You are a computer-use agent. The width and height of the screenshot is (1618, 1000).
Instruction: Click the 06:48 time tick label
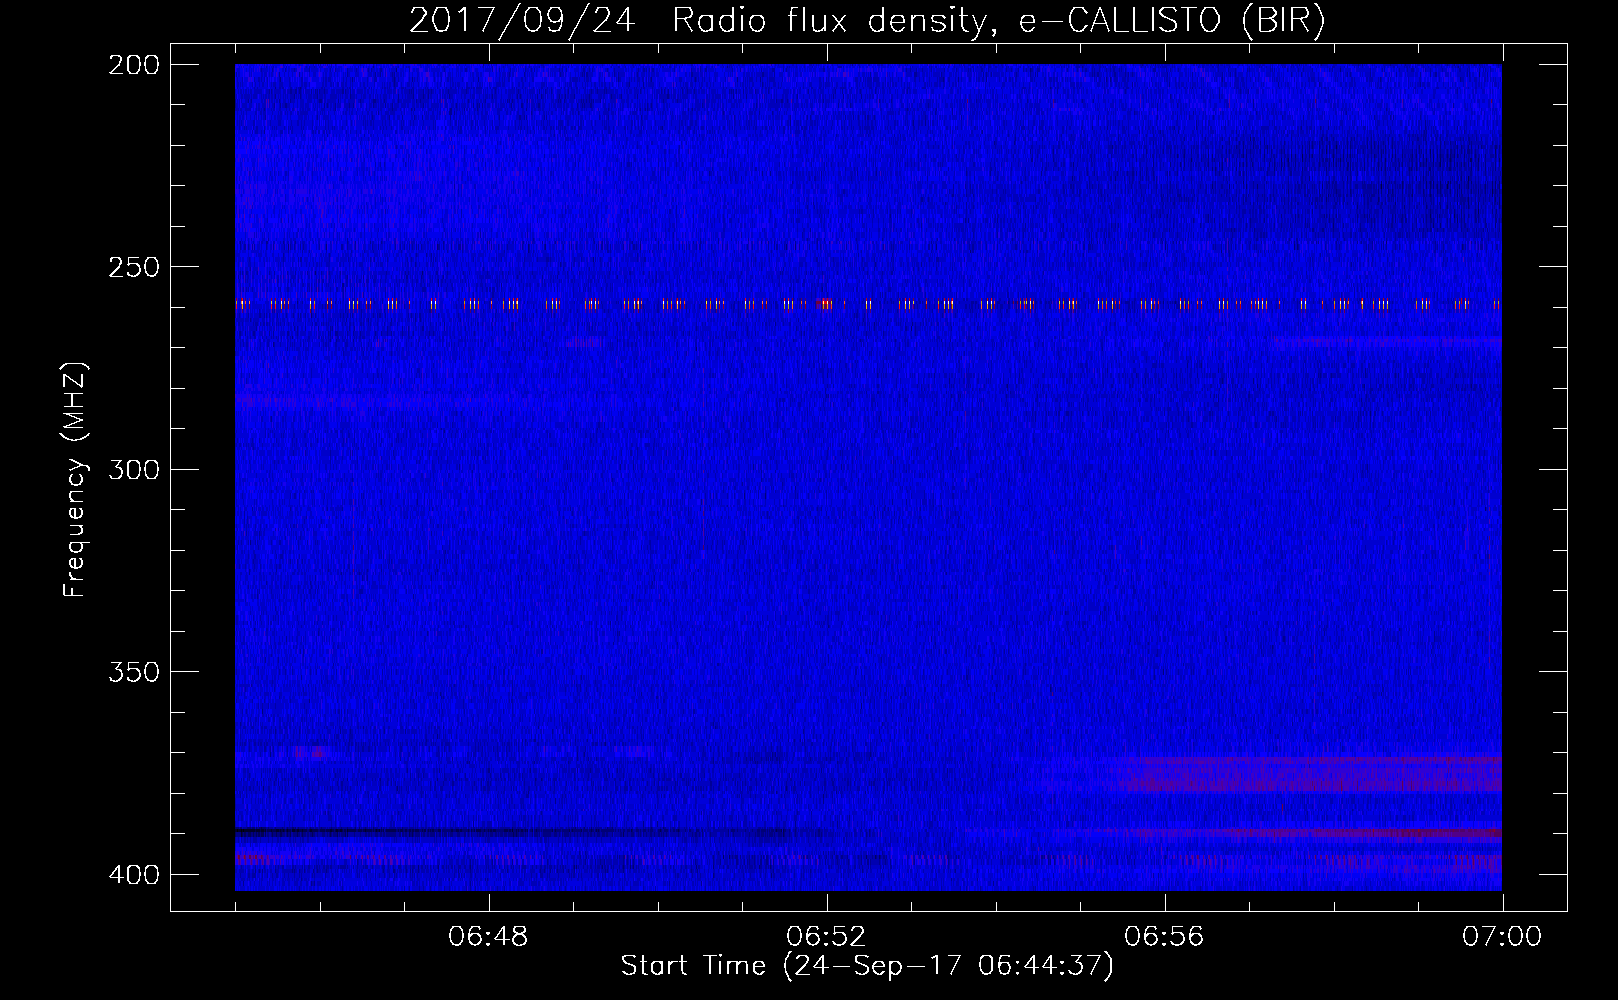pyautogui.click(x=488, y=937)
